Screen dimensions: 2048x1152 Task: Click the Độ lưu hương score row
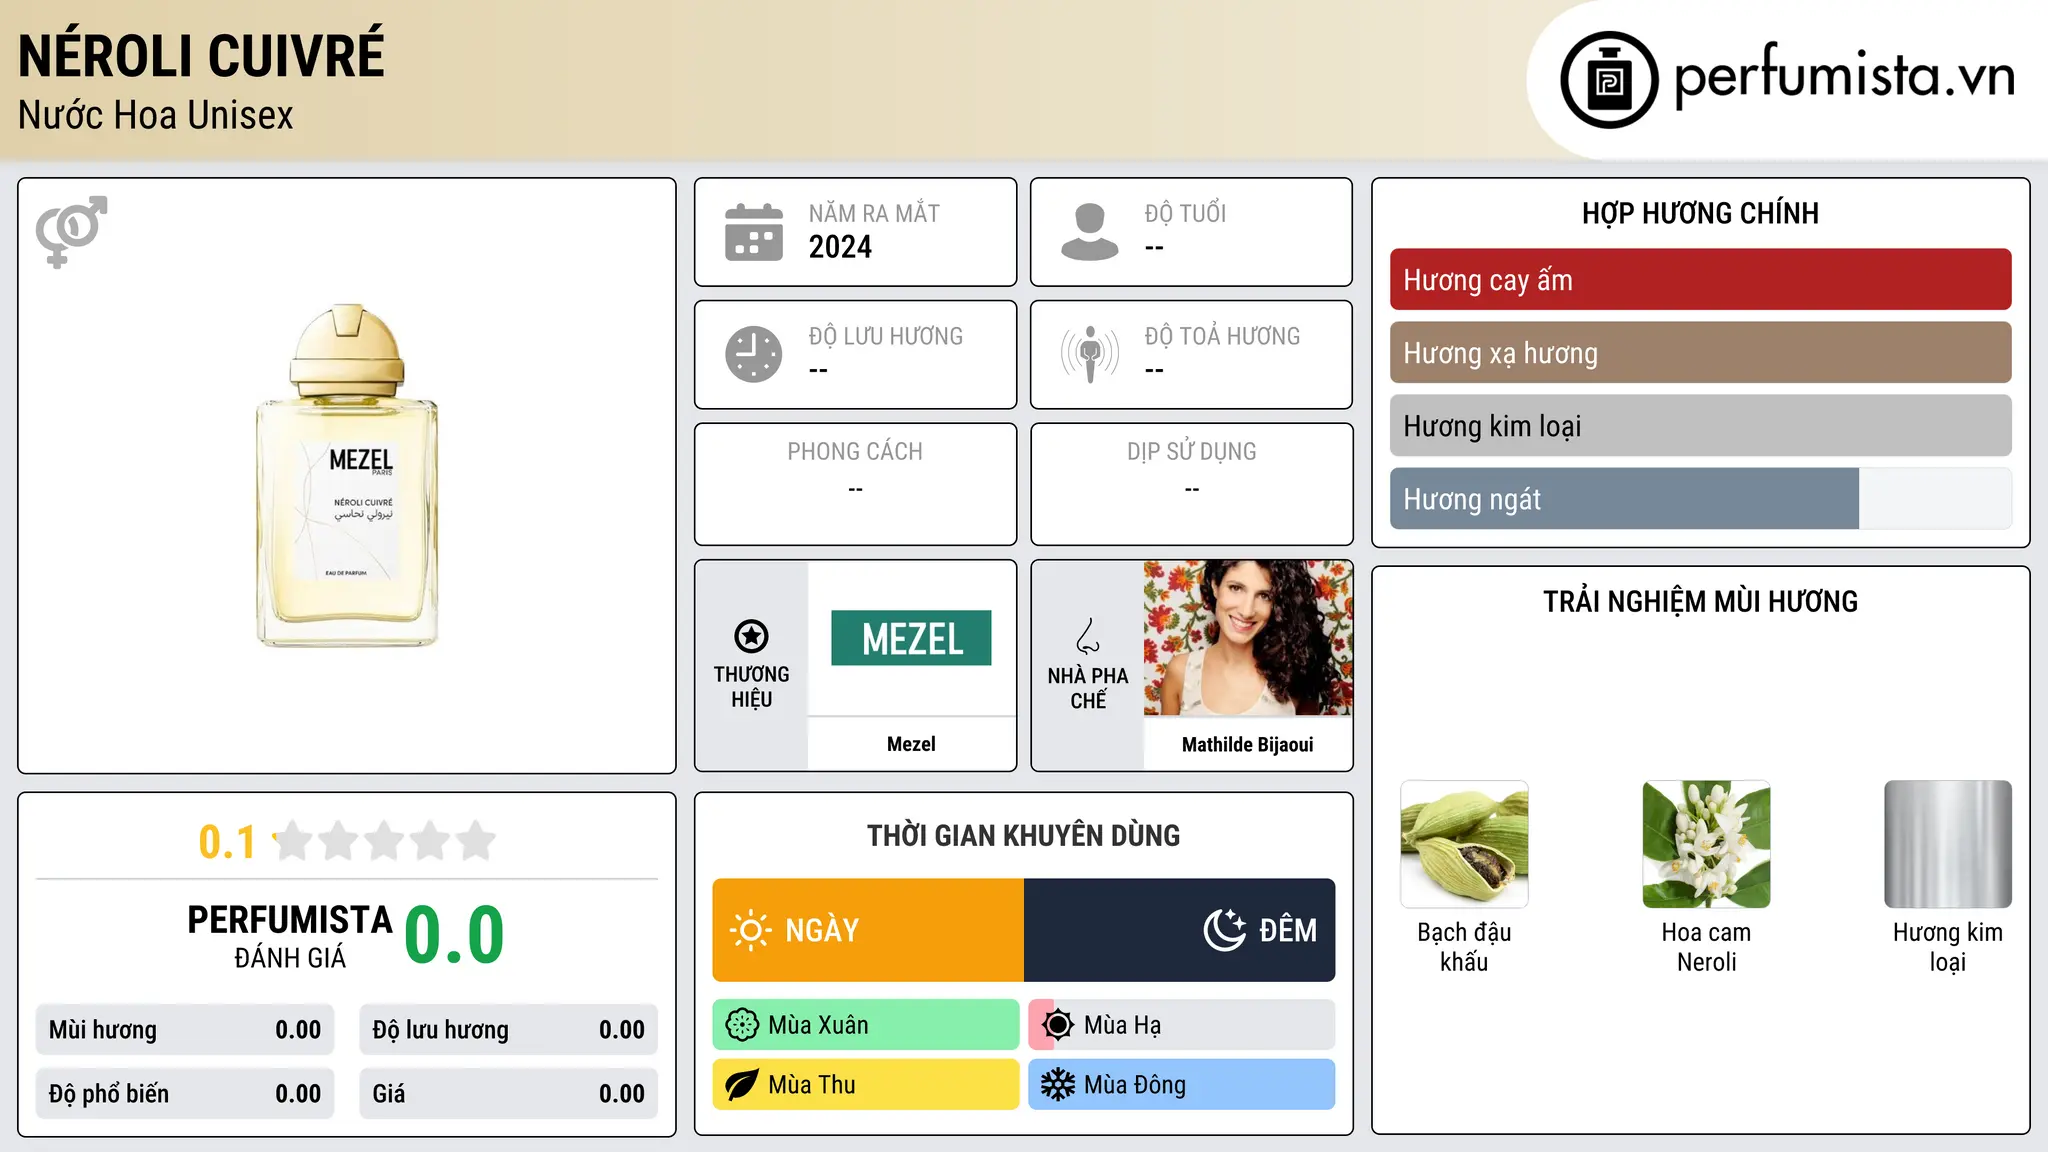point(508,1030)
